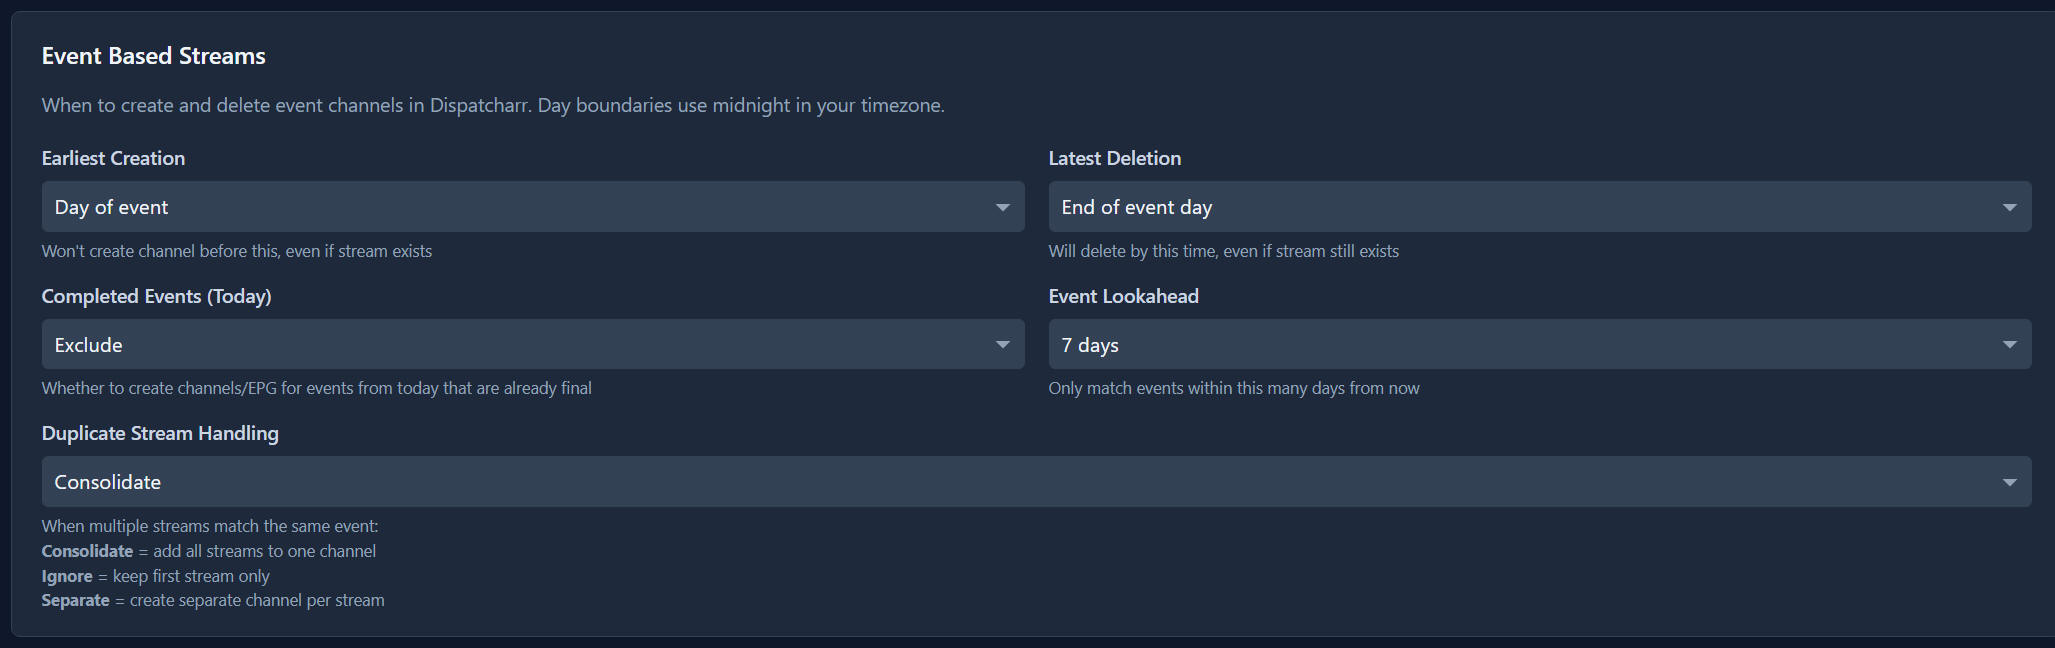Click the Duplicate Stream Handling caret arrow
This screenshot has width=2055, height=648.
[x=2009, y=482]
